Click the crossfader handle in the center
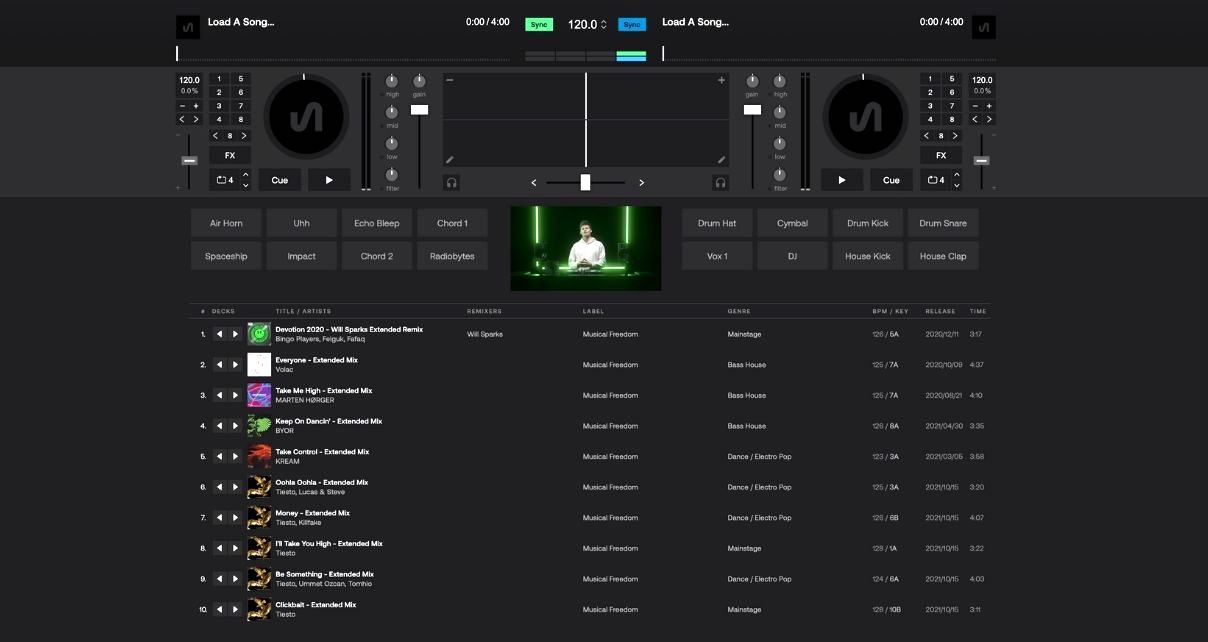The height and width of the screenshot is (642, 1208). pos(585,182)
